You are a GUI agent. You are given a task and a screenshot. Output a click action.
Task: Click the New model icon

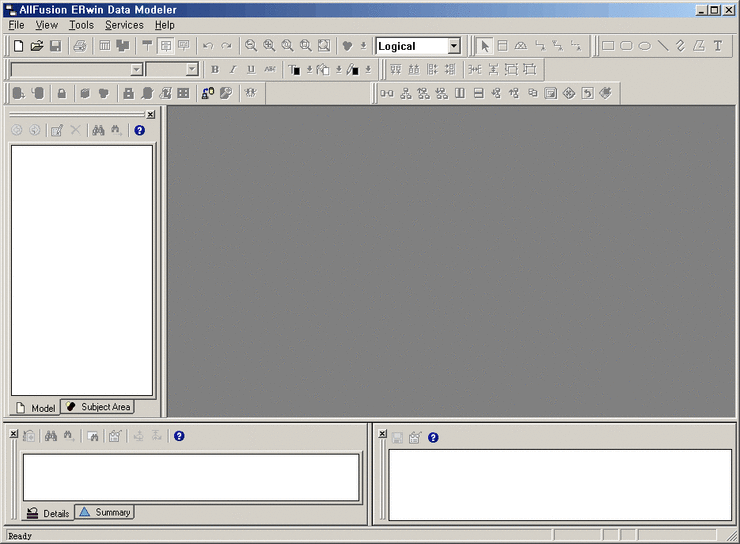pyautogui.click(x=18, y=46)
